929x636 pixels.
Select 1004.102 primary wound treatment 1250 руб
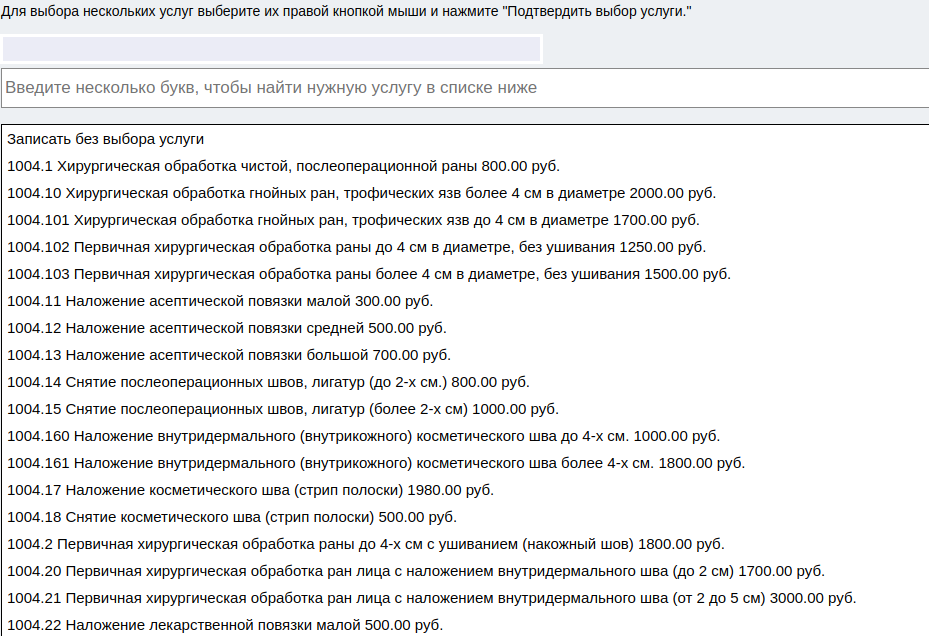[356, 247]
